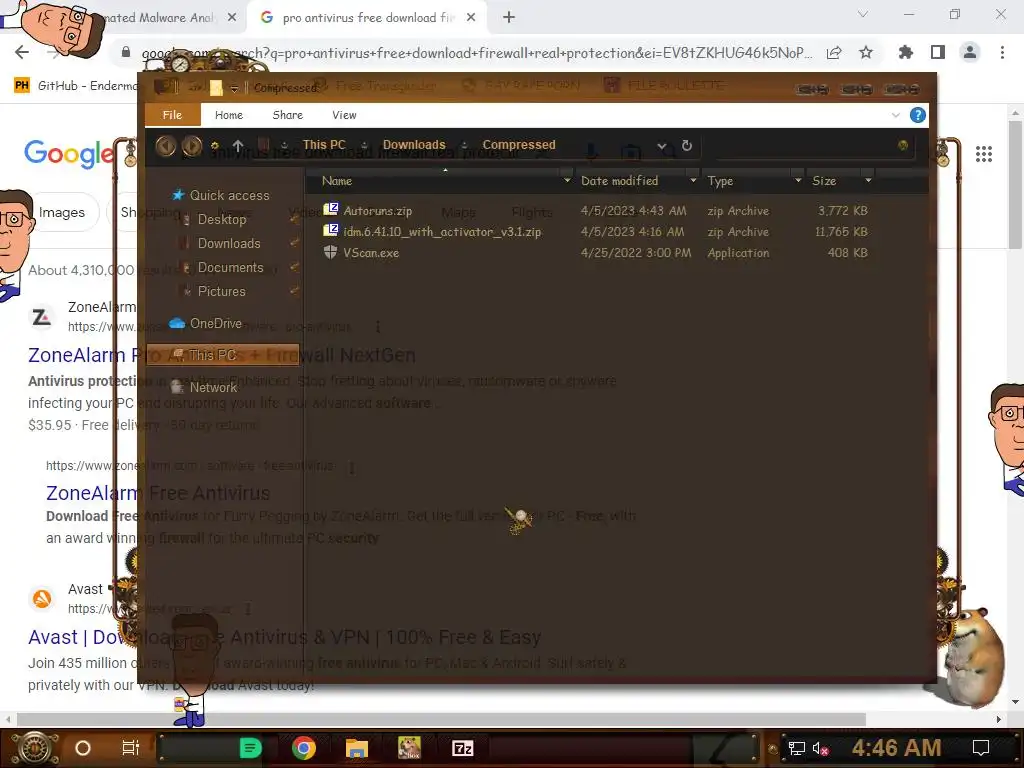Toggle Chrome side panel icon

[x=938, y=52]
